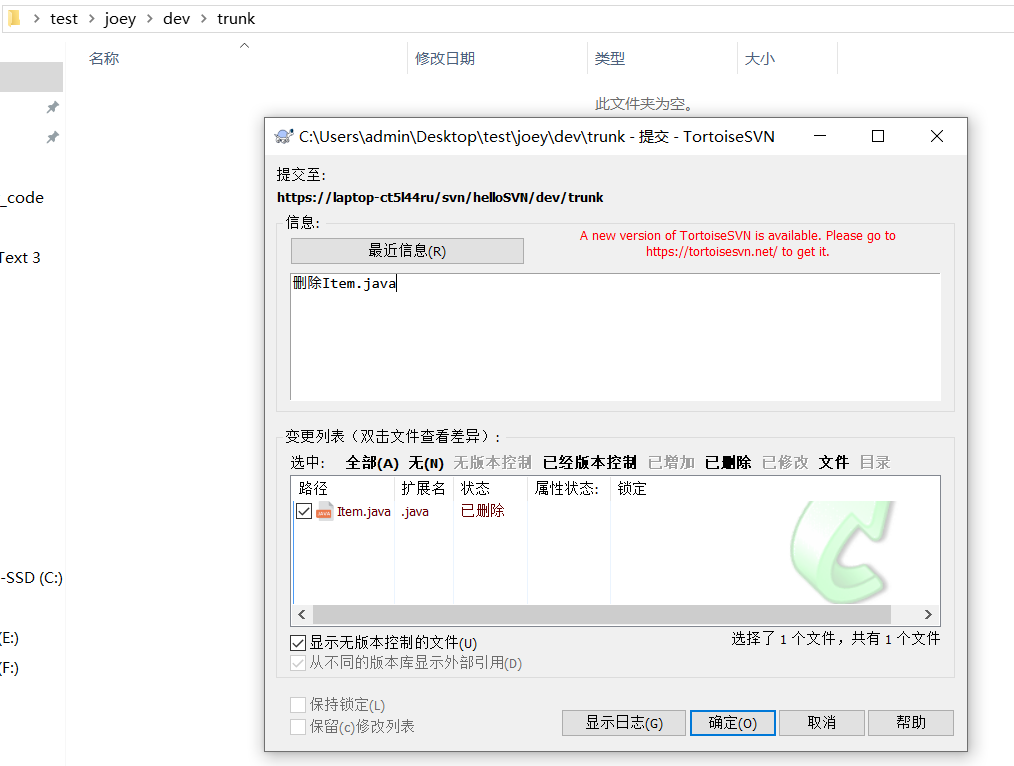This screenshot has width=1014, height=766.
Task: Minimize the TortoiseSVN commit dialog
Action: 820,136
